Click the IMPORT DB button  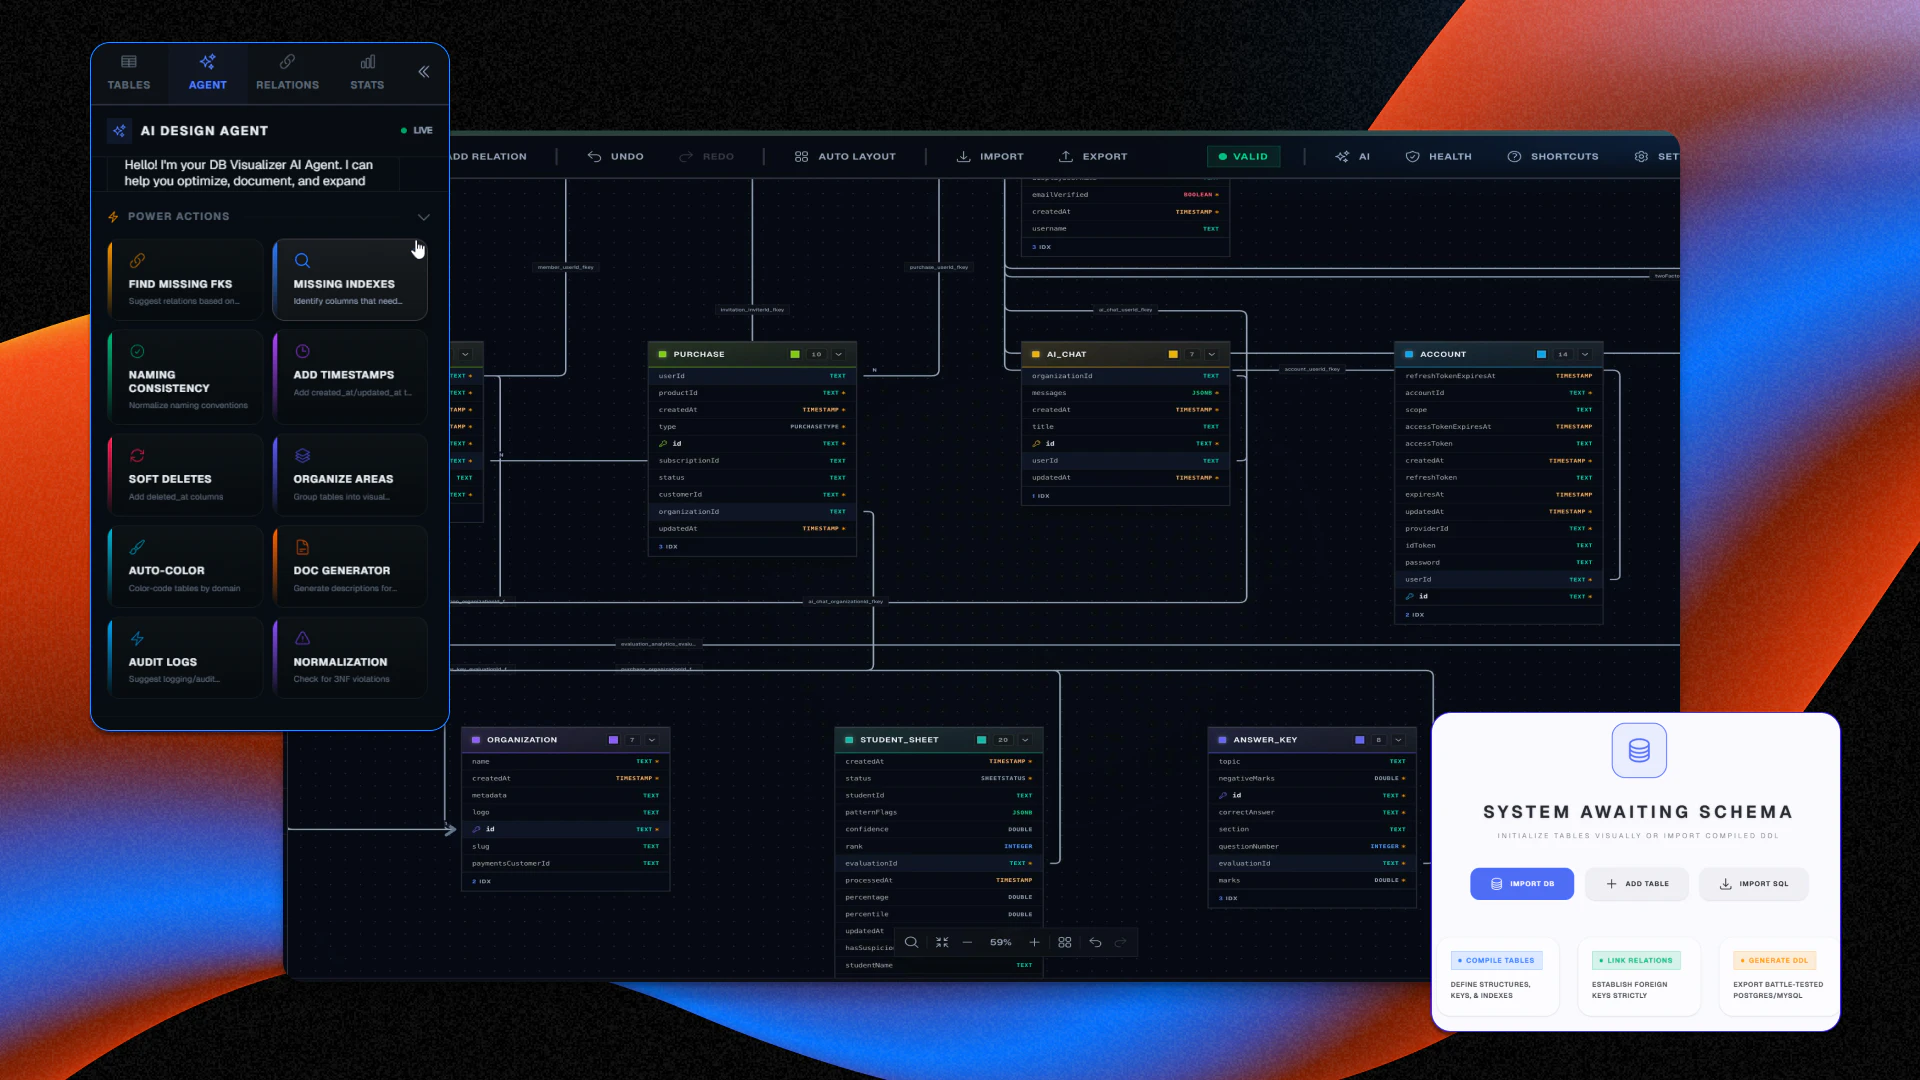click(1521, 883)
